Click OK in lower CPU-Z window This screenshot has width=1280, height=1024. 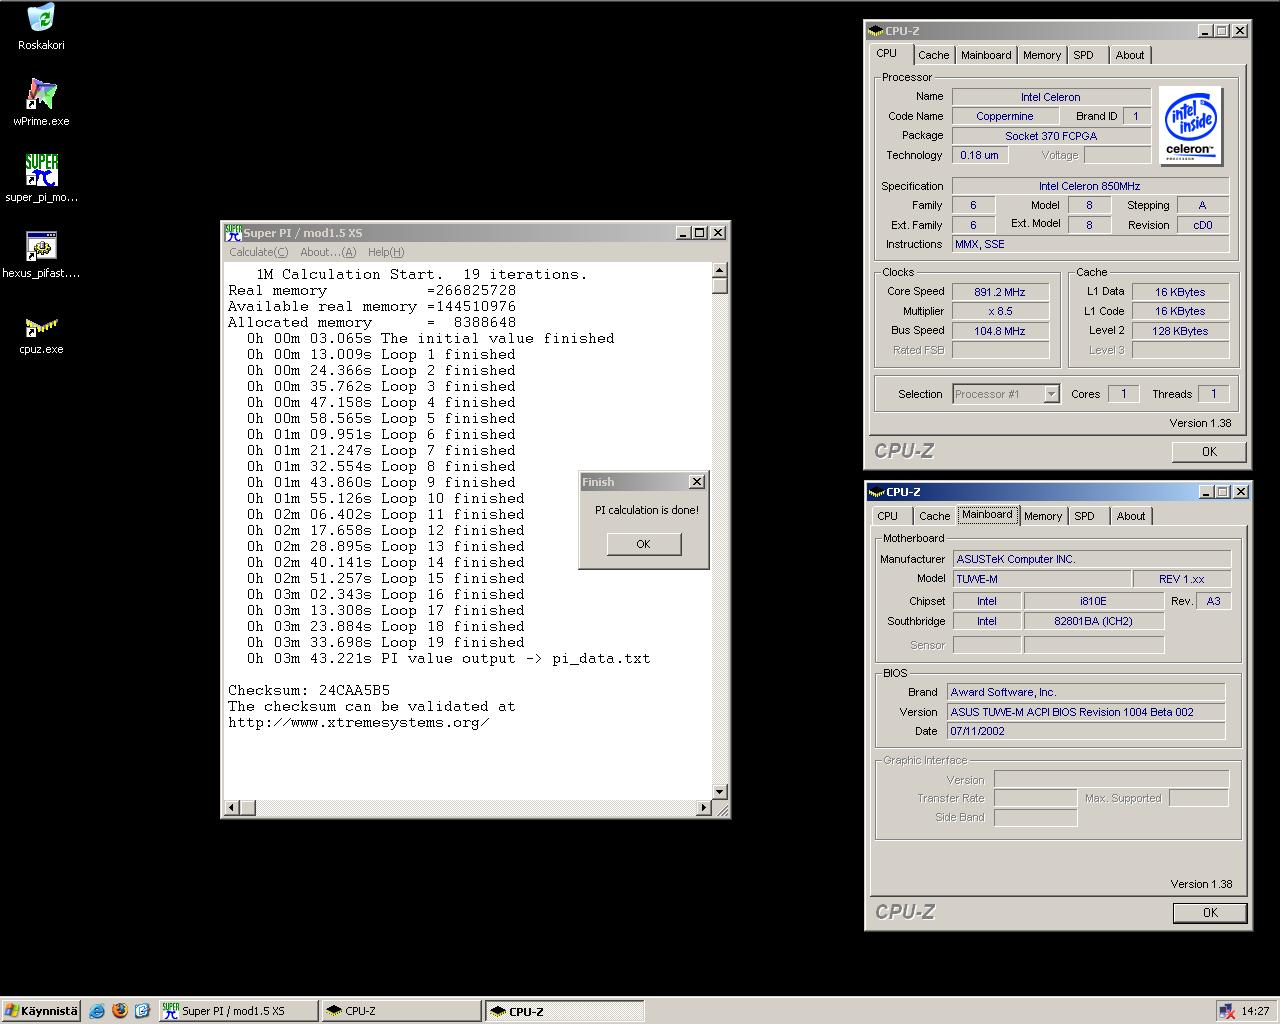coord(1210,913)
